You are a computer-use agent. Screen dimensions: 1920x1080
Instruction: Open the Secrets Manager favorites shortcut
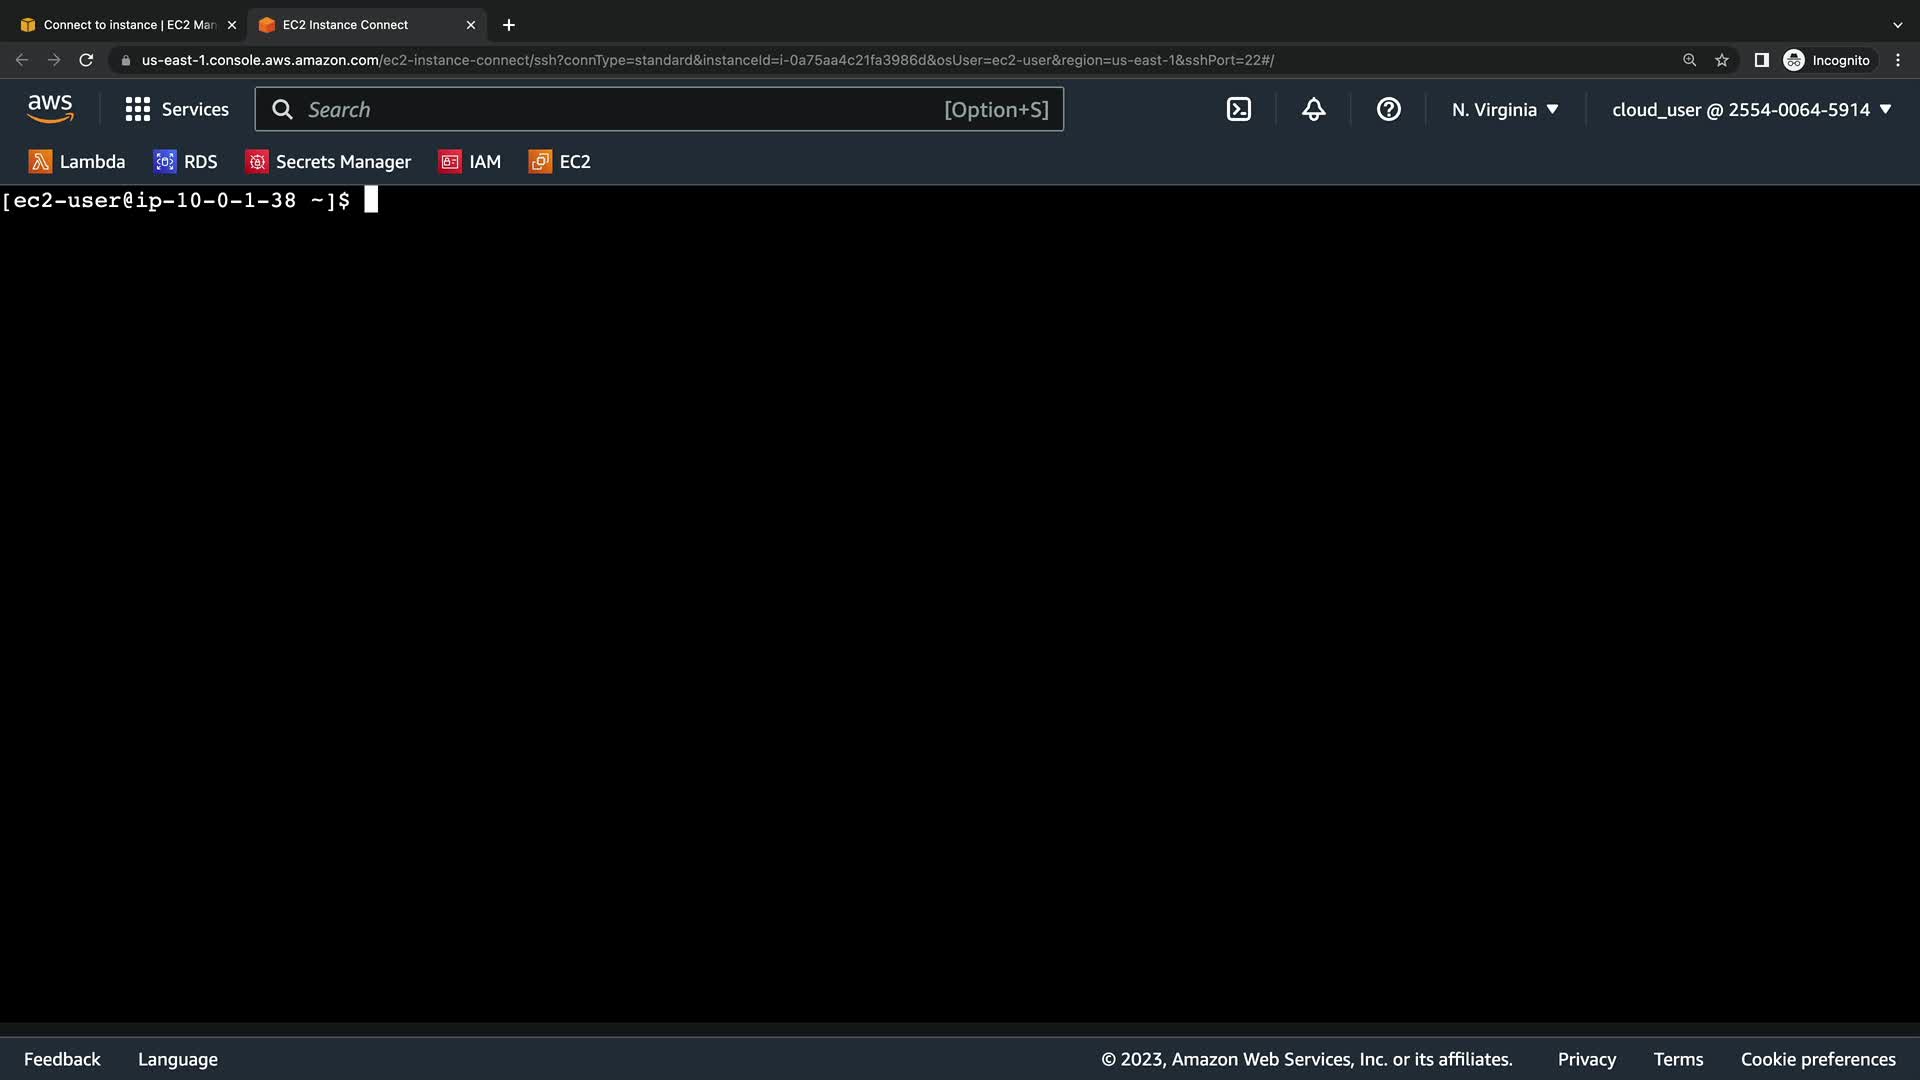tap(328, 162)
